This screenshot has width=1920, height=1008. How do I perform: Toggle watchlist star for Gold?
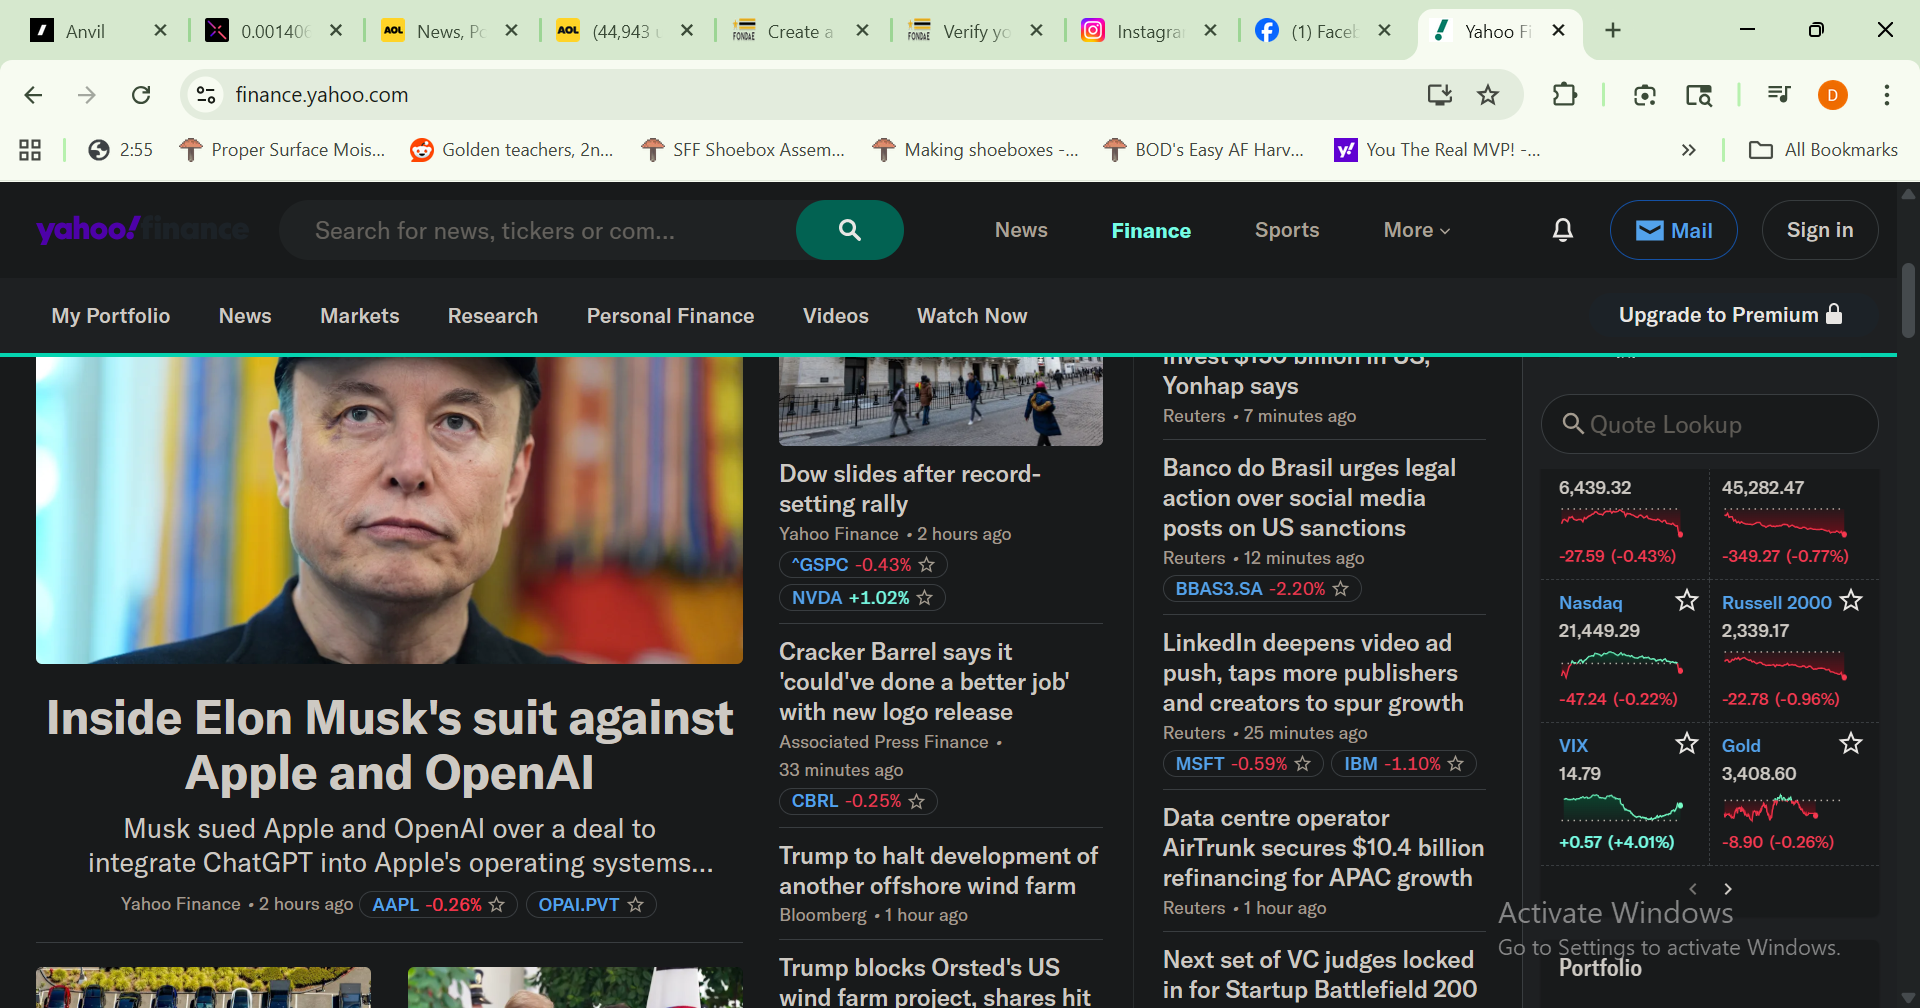1850,743
